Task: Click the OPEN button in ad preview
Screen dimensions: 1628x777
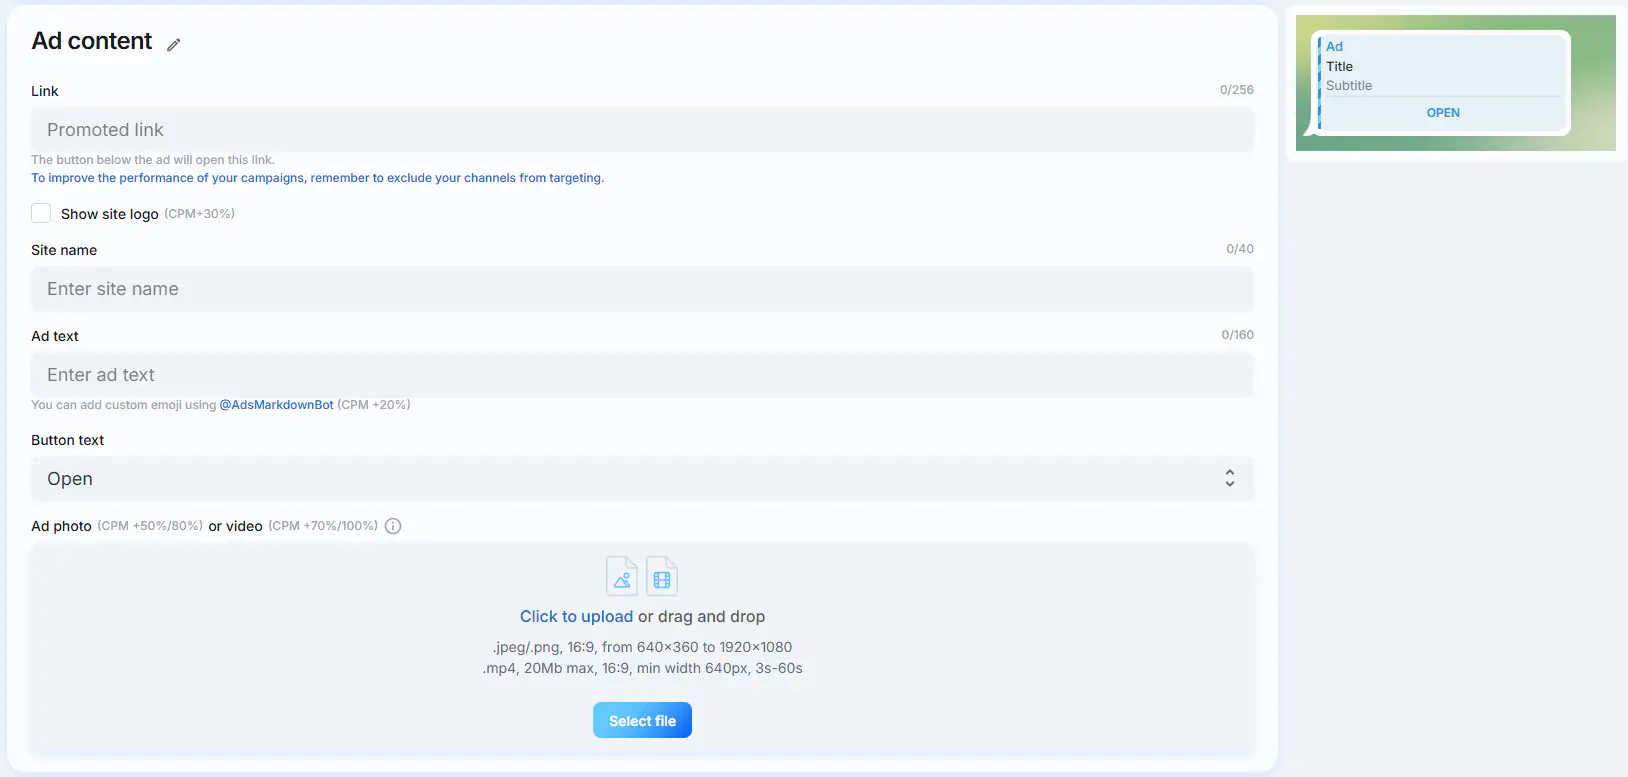Action: 1443,113
